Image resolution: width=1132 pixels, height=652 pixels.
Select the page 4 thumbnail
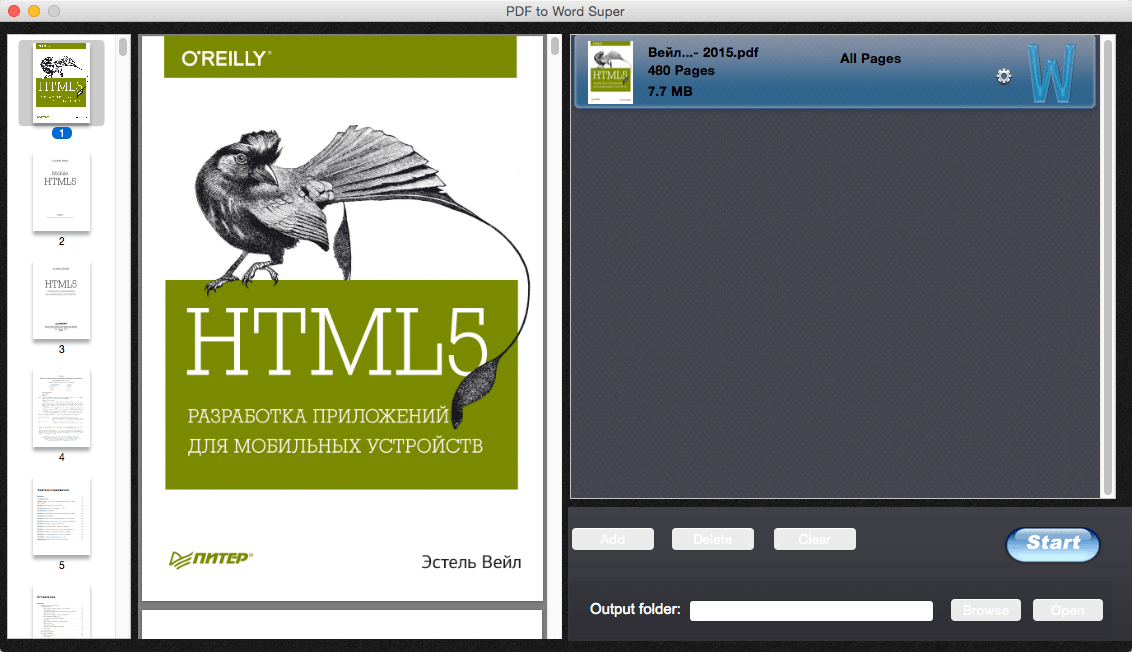tap(61, 407)
